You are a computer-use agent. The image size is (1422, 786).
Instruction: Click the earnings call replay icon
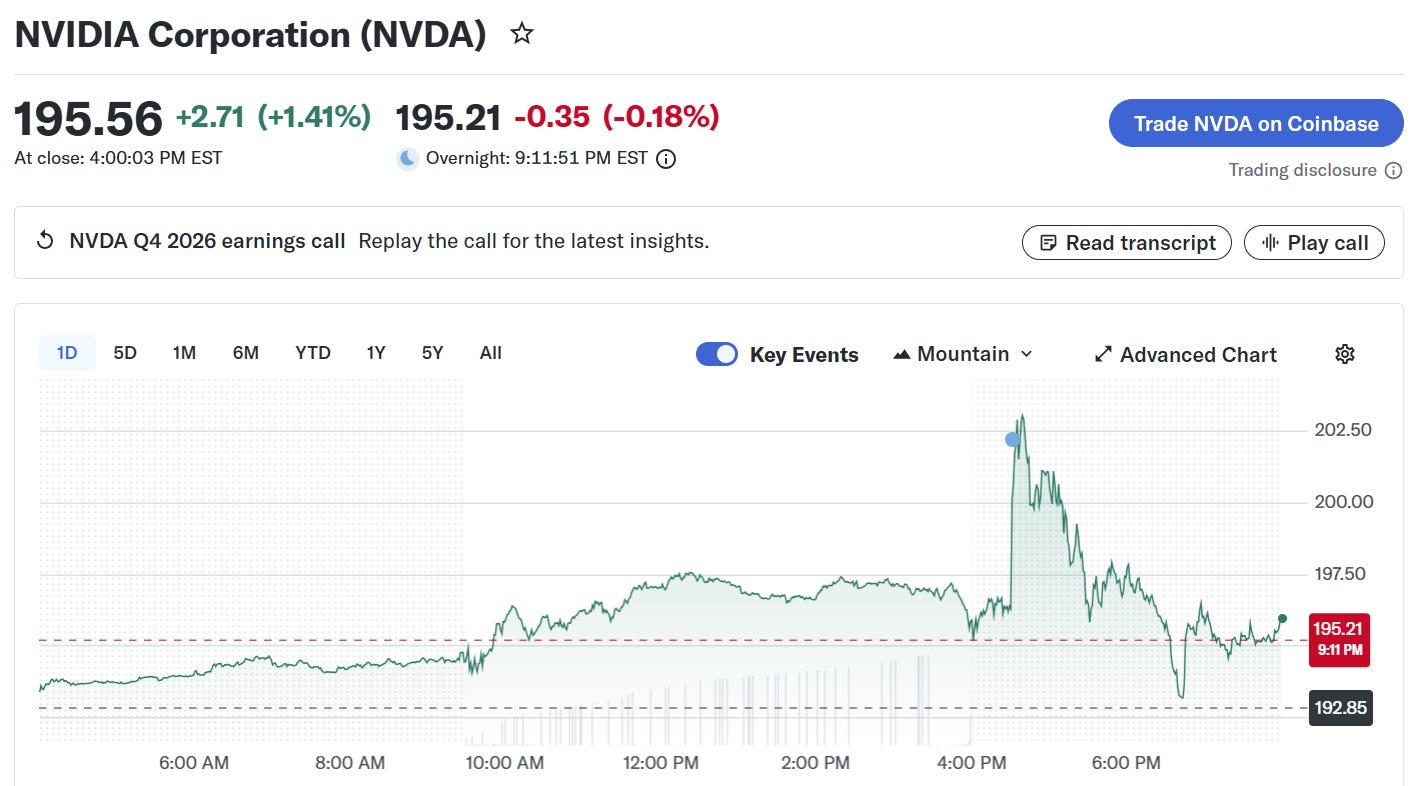point(45,241)
